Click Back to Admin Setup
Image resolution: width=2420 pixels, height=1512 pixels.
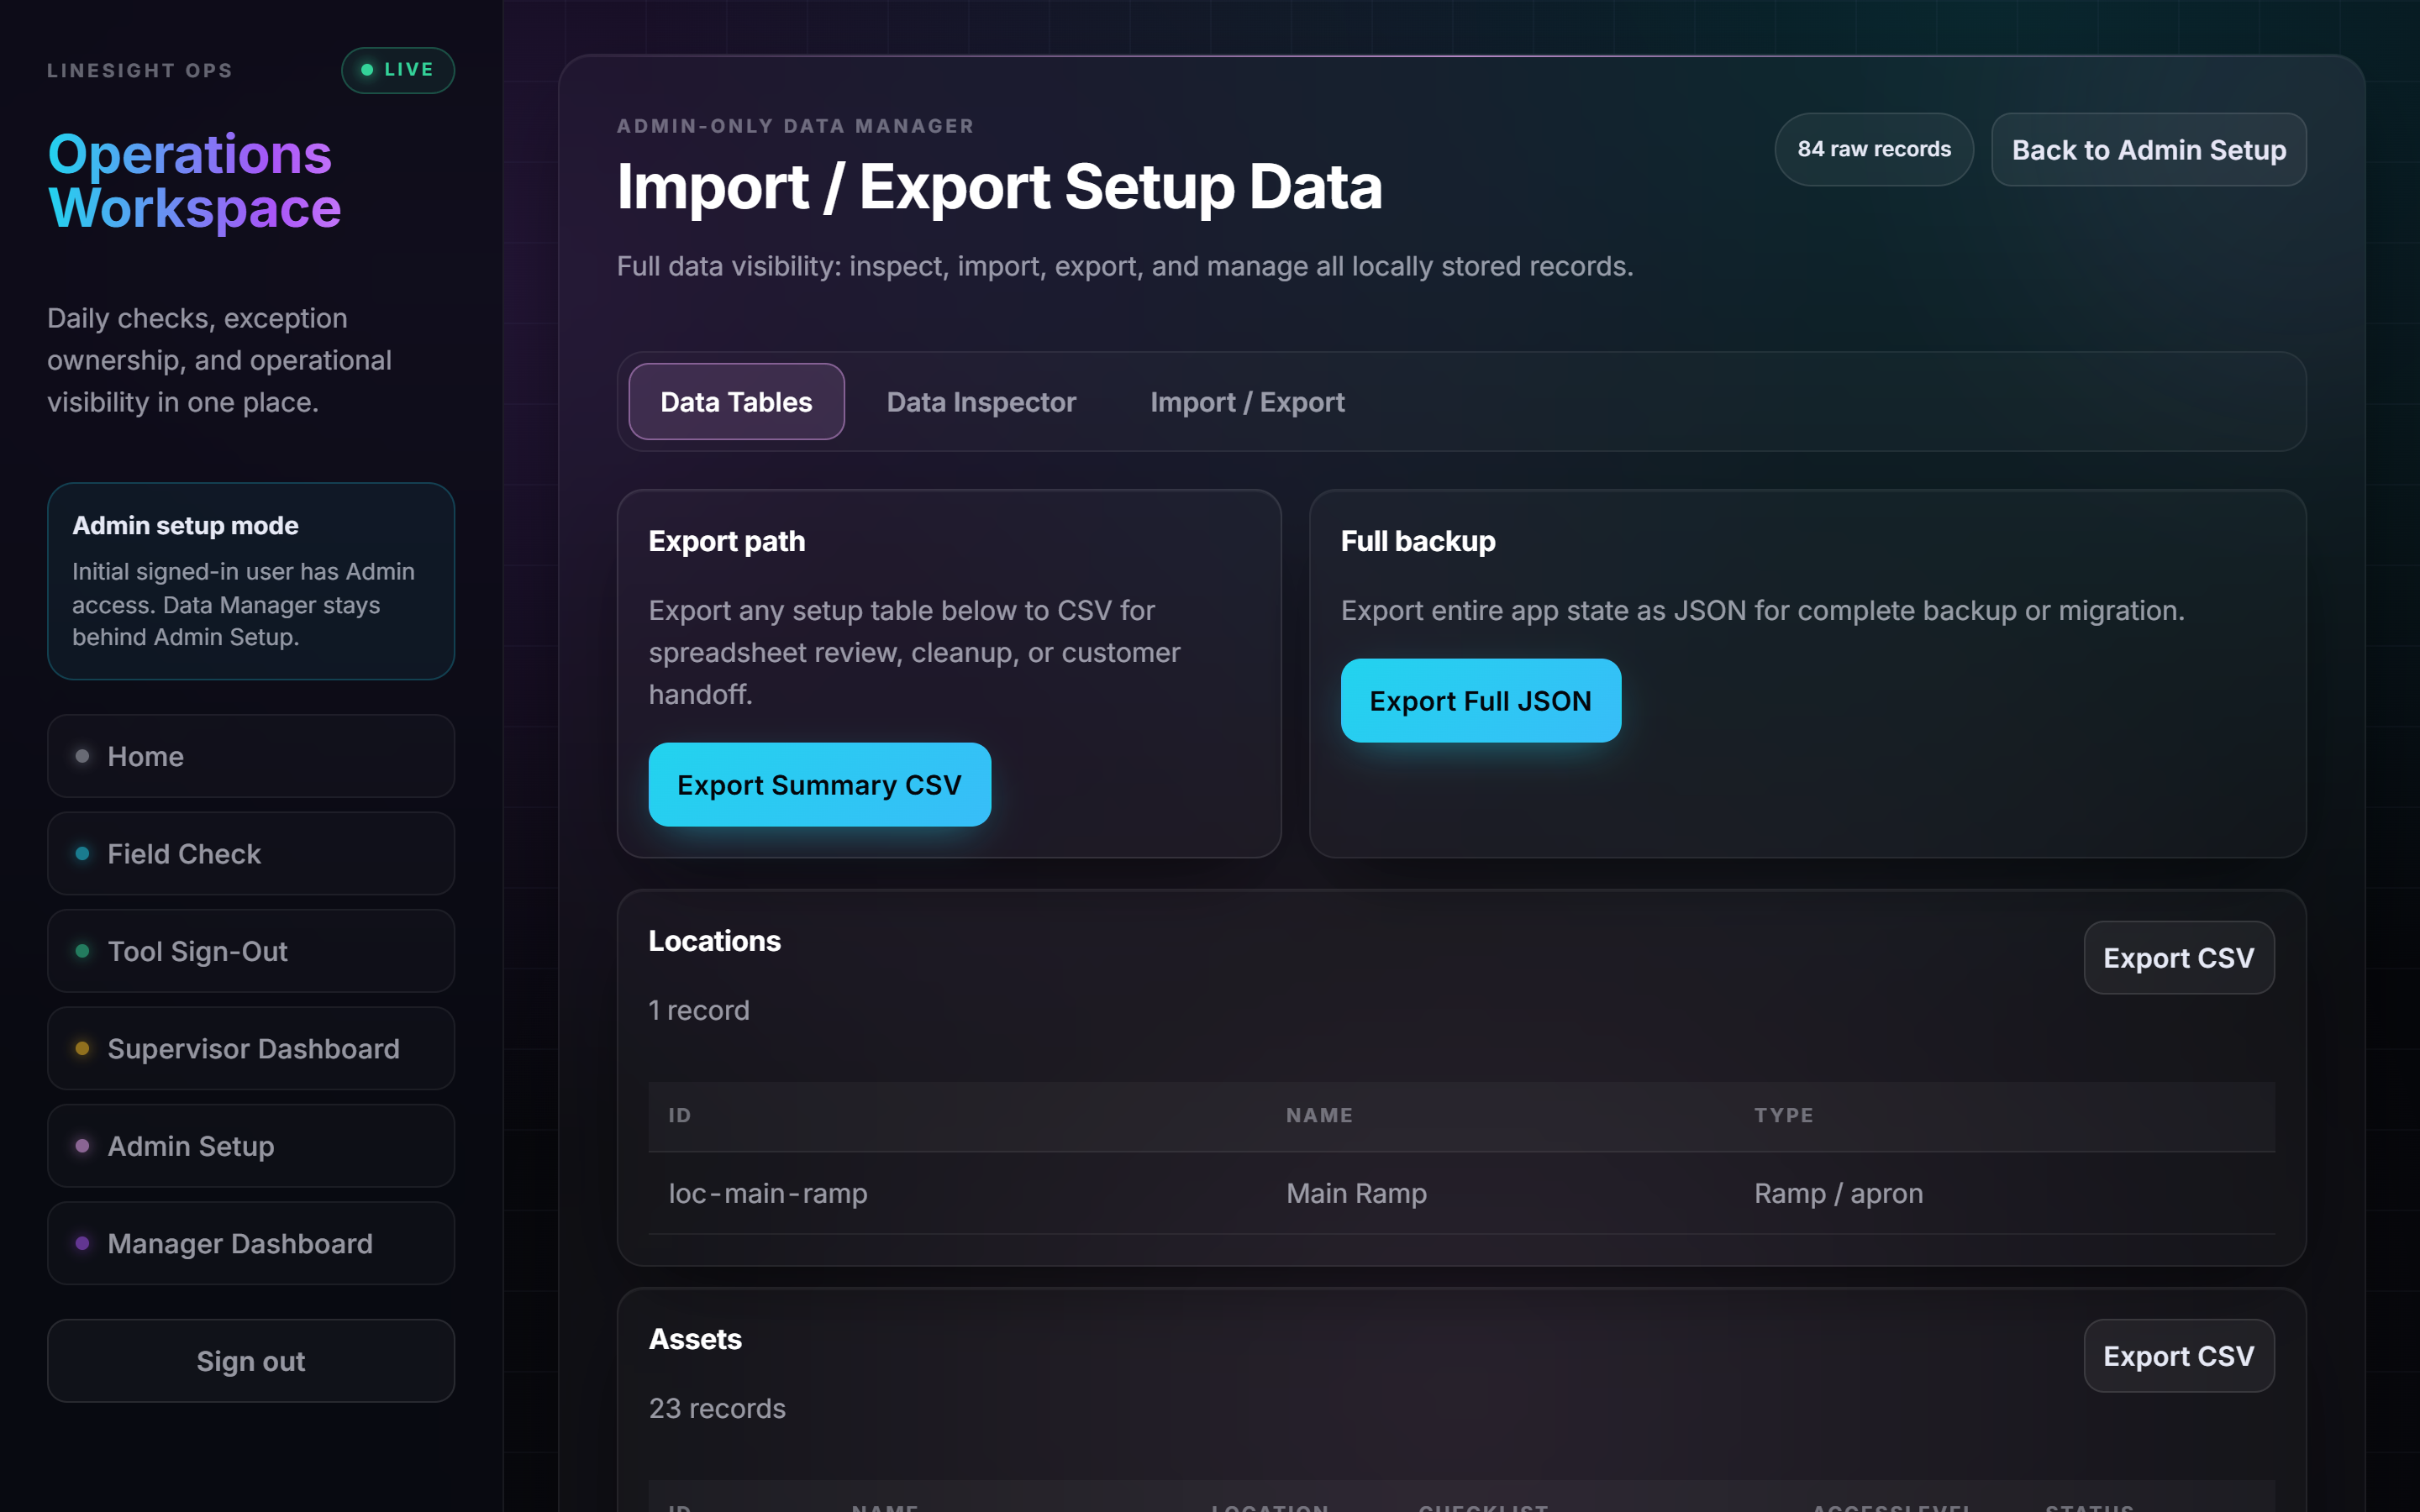(2149, 150)
